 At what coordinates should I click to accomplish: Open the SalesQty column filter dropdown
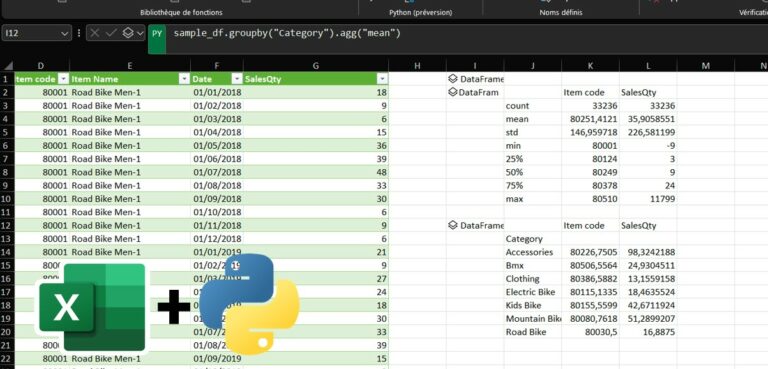tap(382, 79)
